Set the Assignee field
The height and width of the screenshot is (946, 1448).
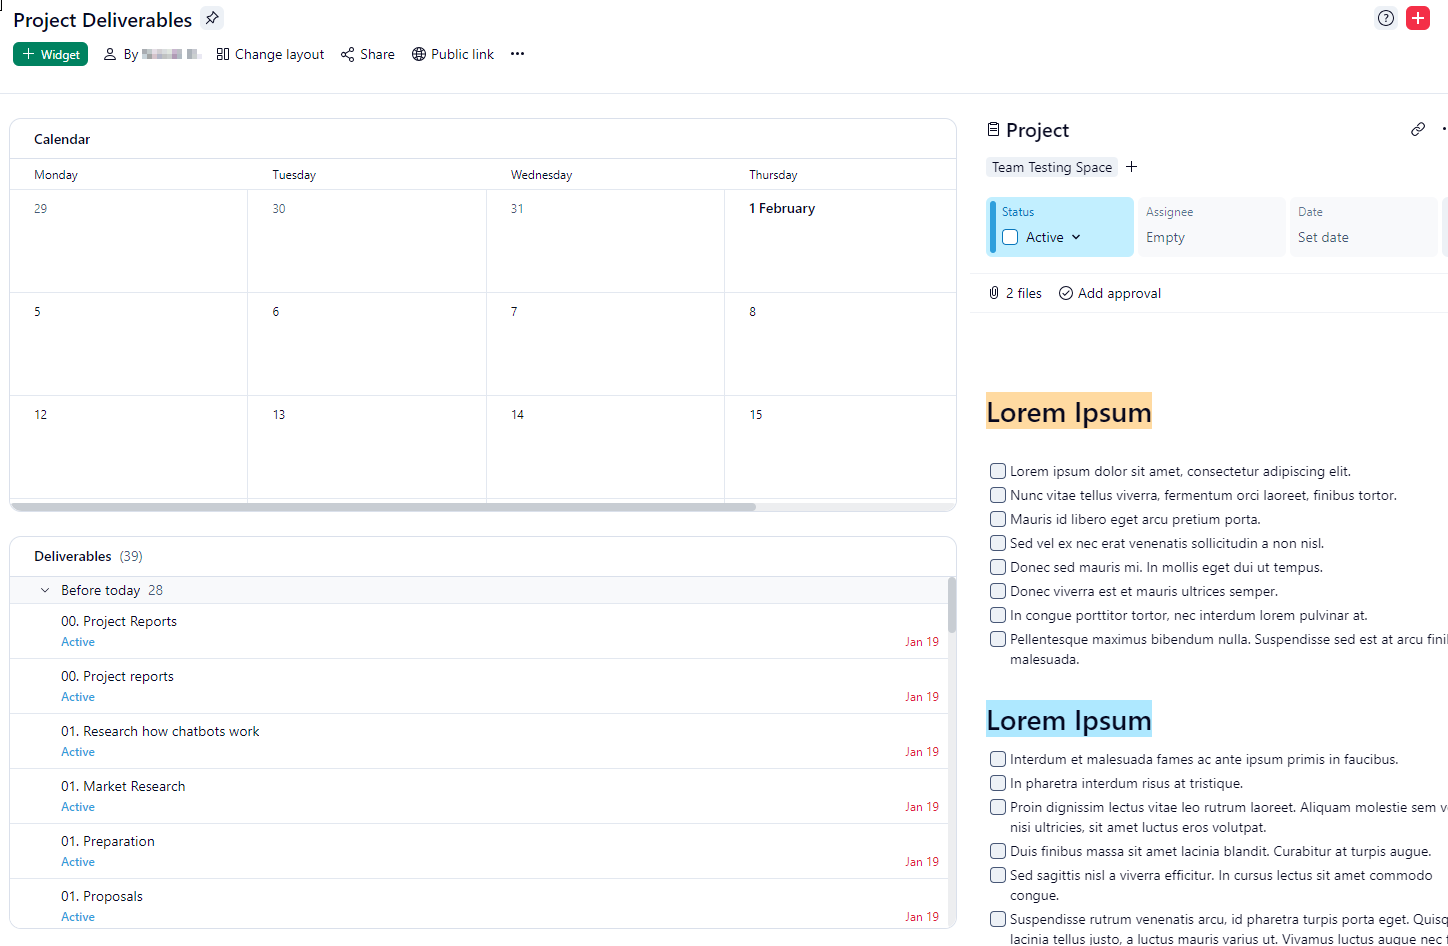[1212, 227]
